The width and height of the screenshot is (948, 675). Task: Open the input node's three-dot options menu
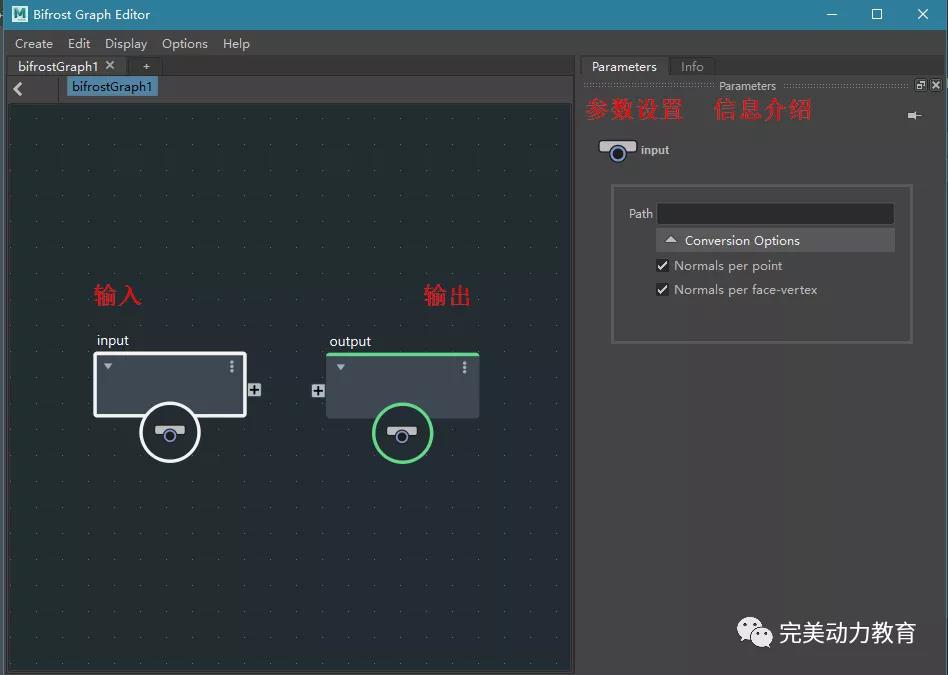click(232, 367)
